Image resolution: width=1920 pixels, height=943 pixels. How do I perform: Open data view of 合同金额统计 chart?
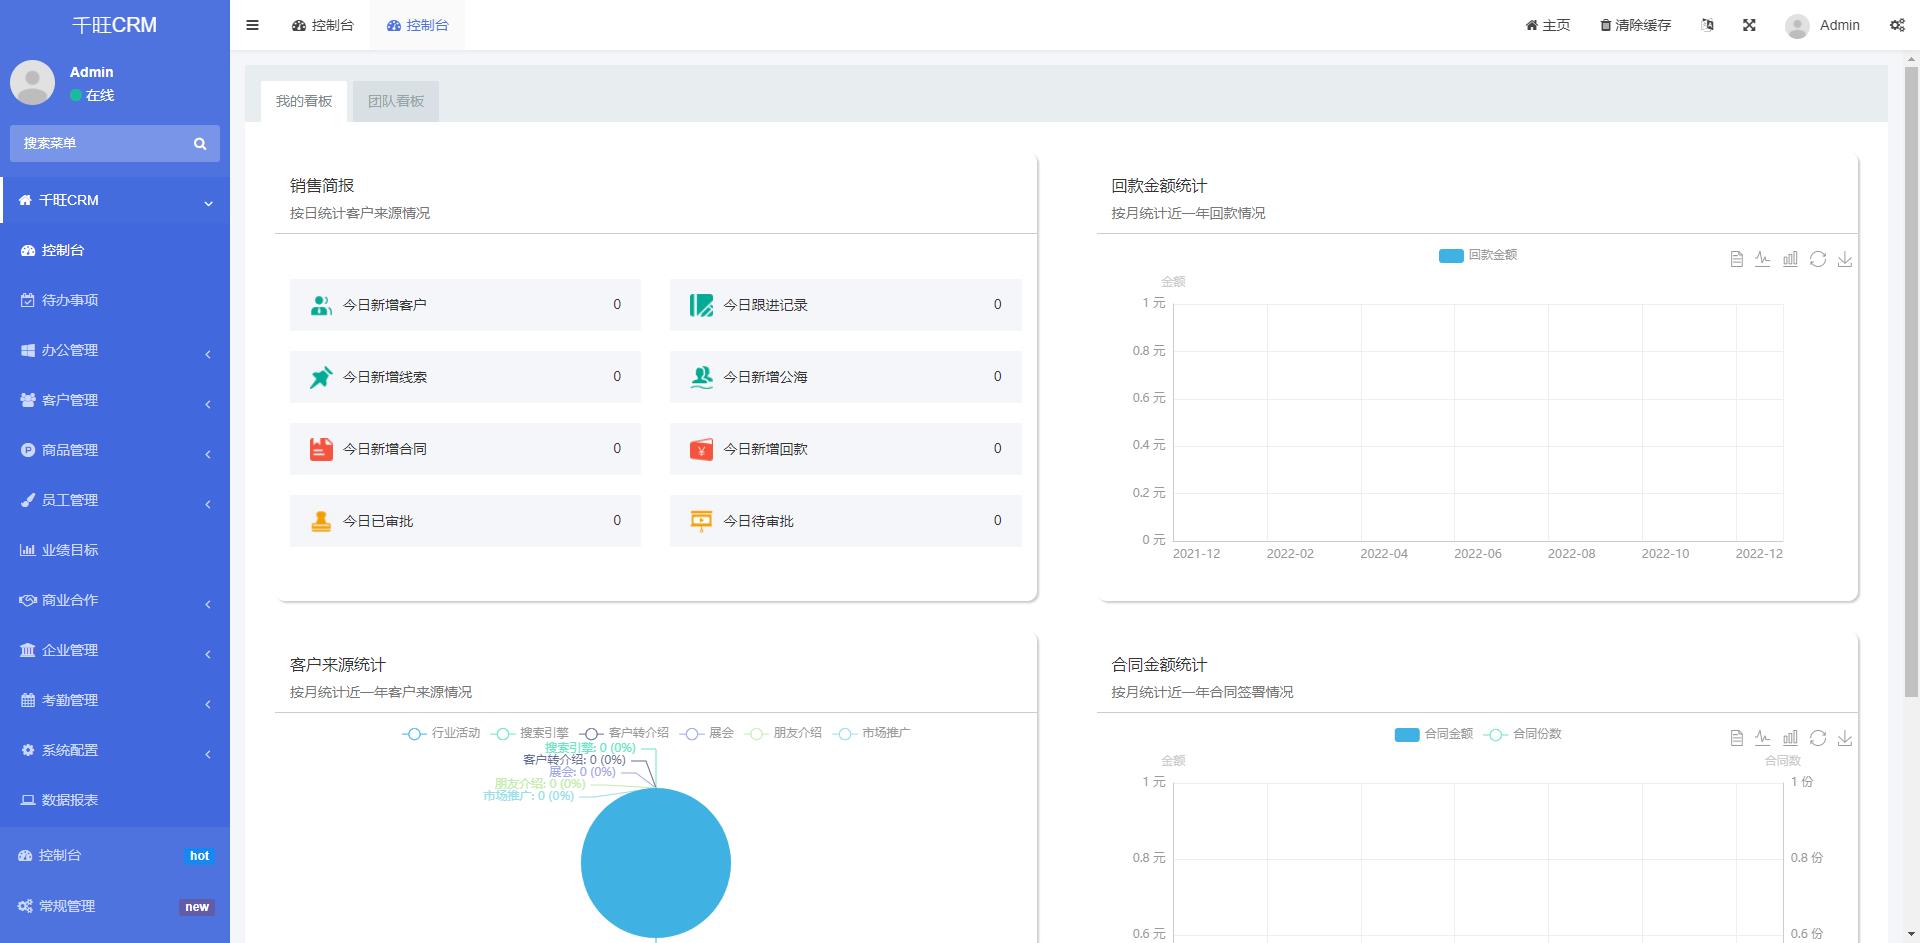[x=1736, y=738]
